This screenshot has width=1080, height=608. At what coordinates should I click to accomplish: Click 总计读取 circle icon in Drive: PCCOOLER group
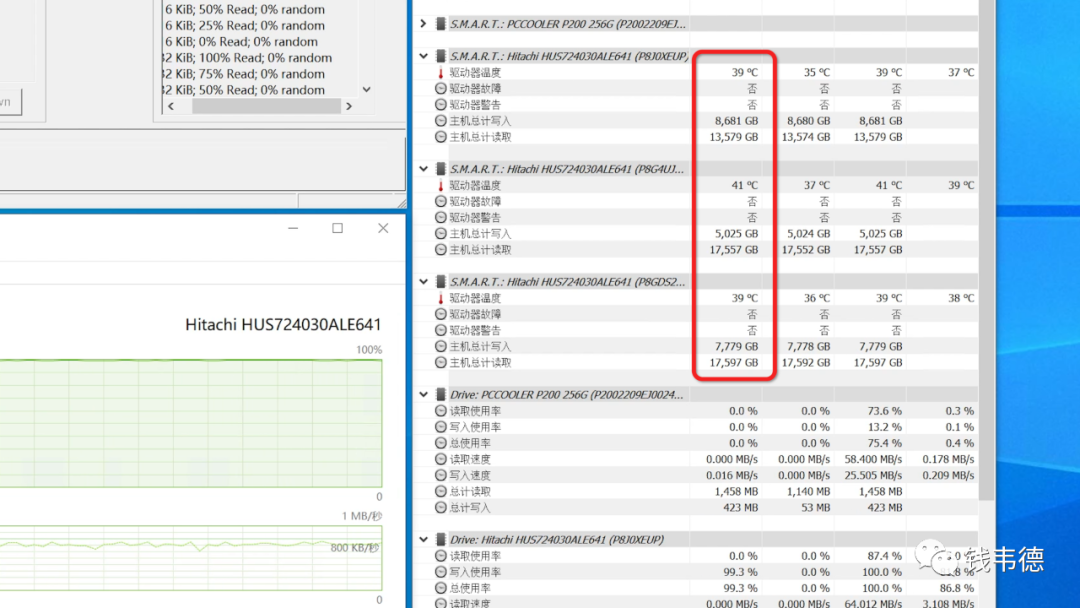(441, 492)
